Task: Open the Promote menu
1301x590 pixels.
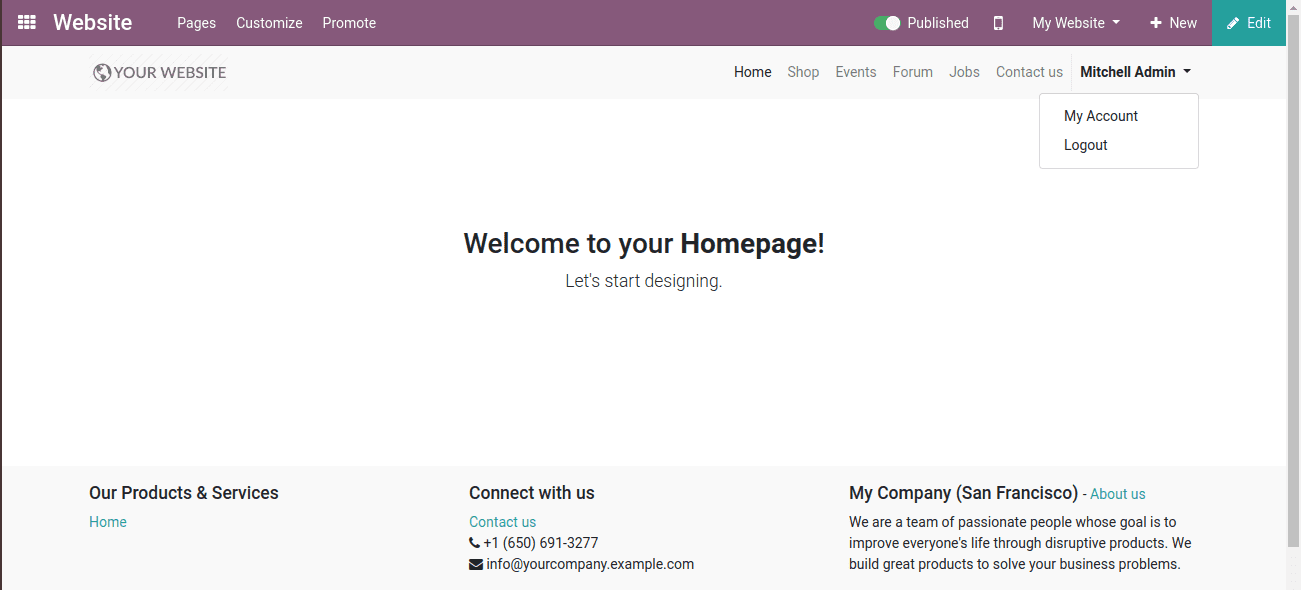Action: point(349,23)
